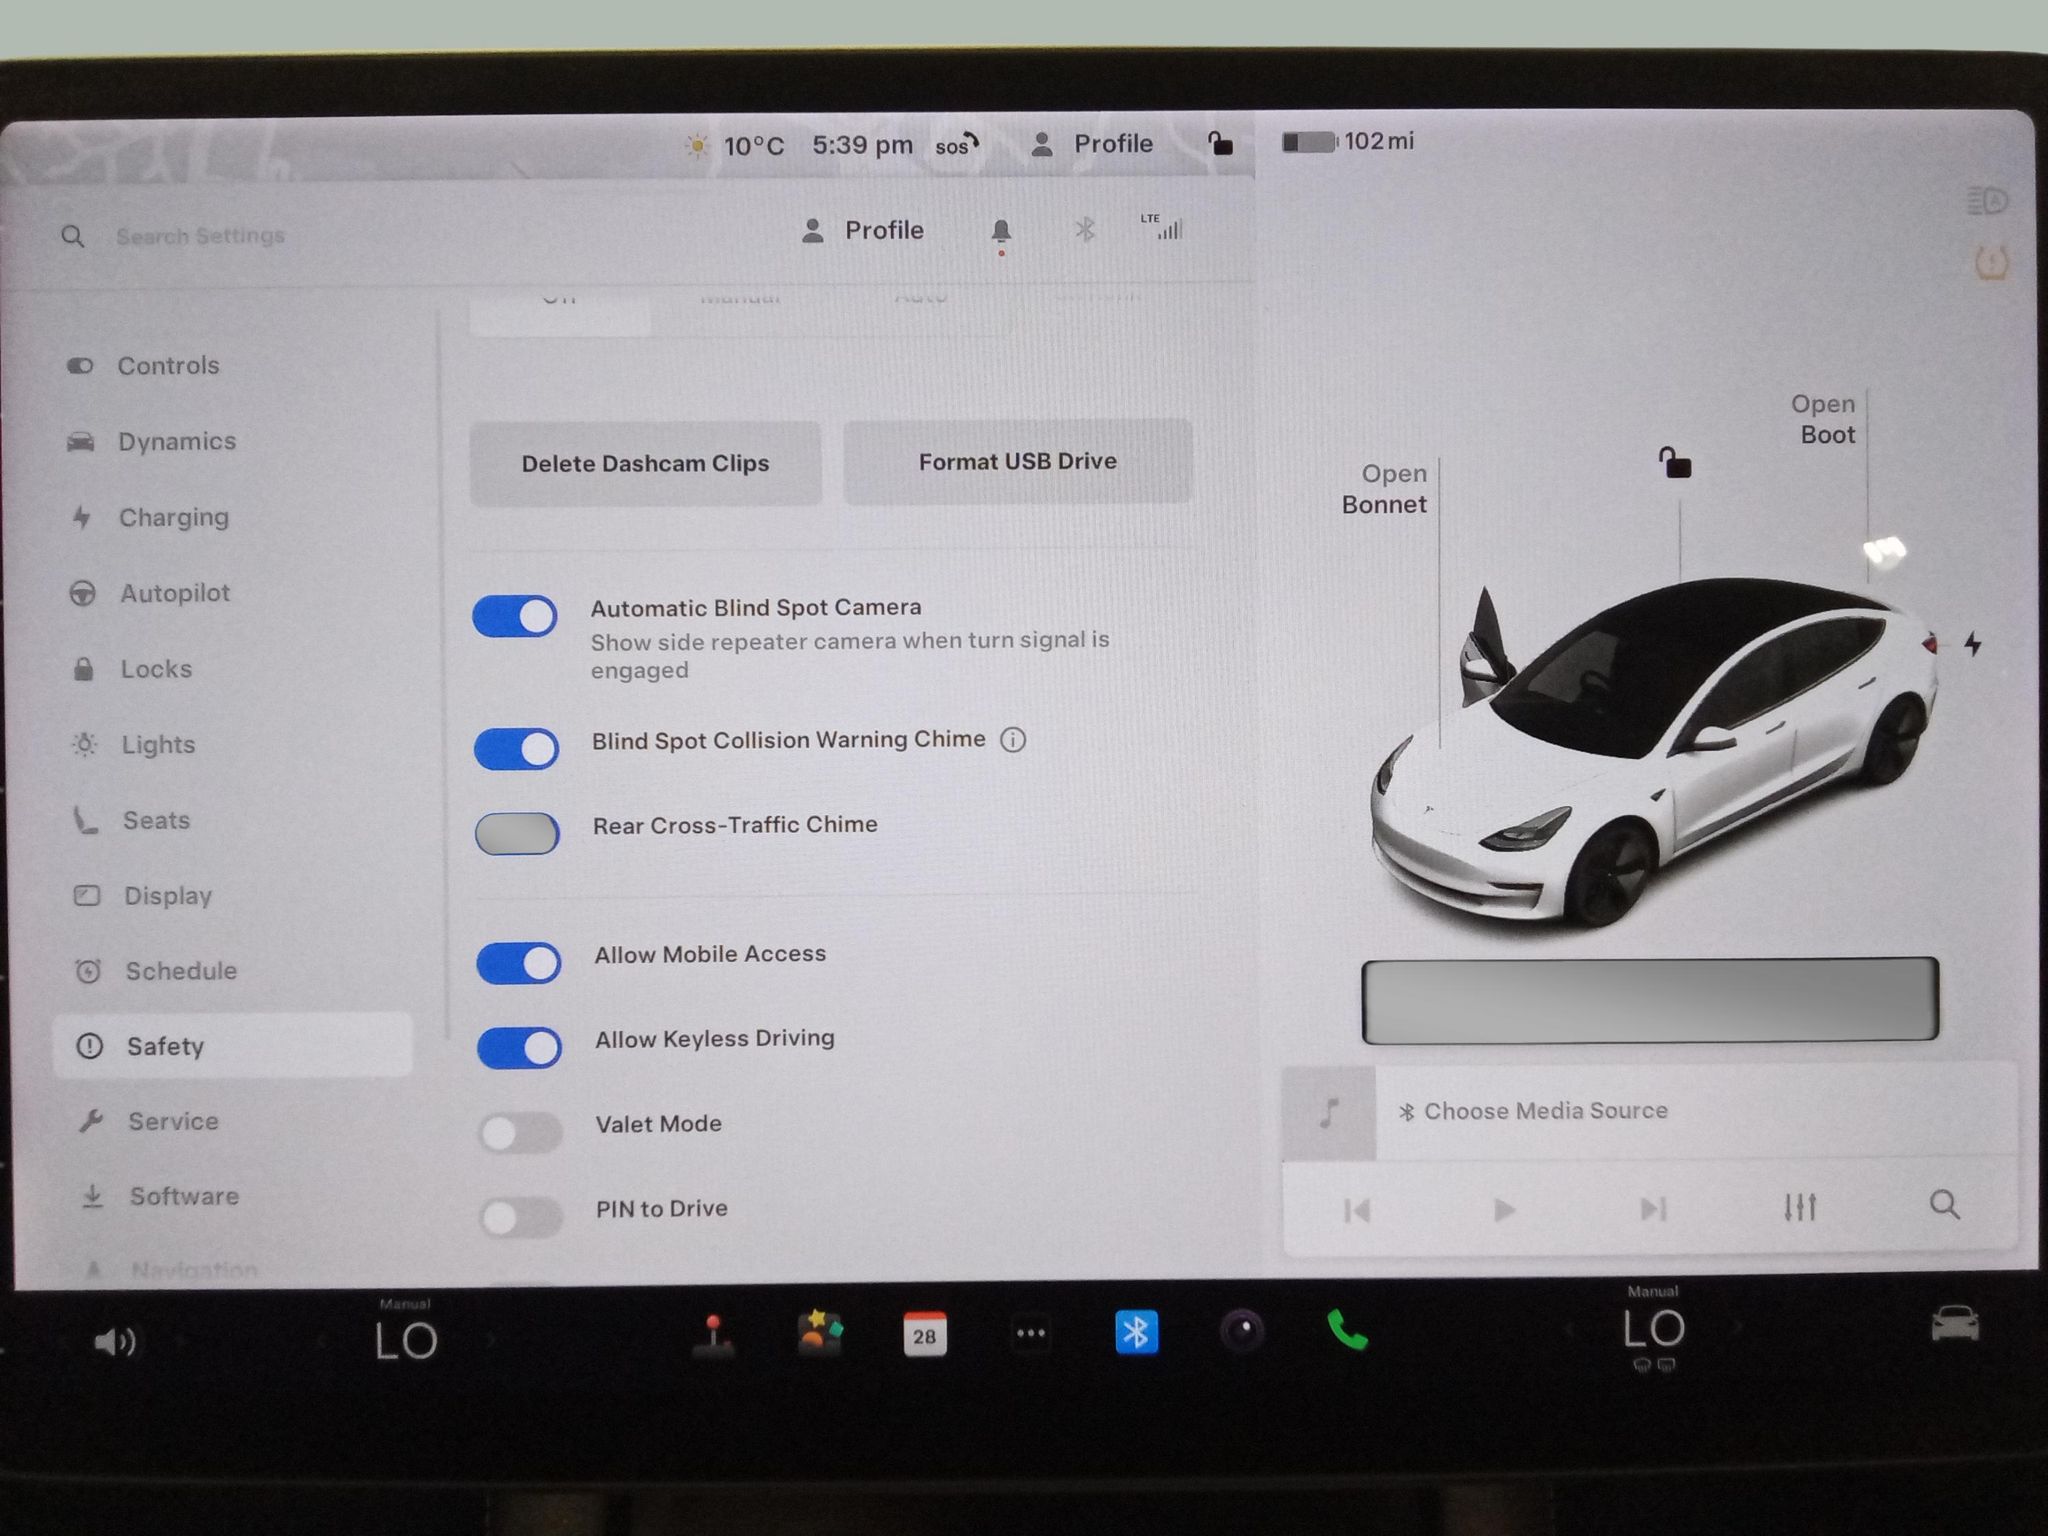Open Profile in settings header
Image resolution: width=2048 pixels, height=1536 pixels.
(863, 231)
